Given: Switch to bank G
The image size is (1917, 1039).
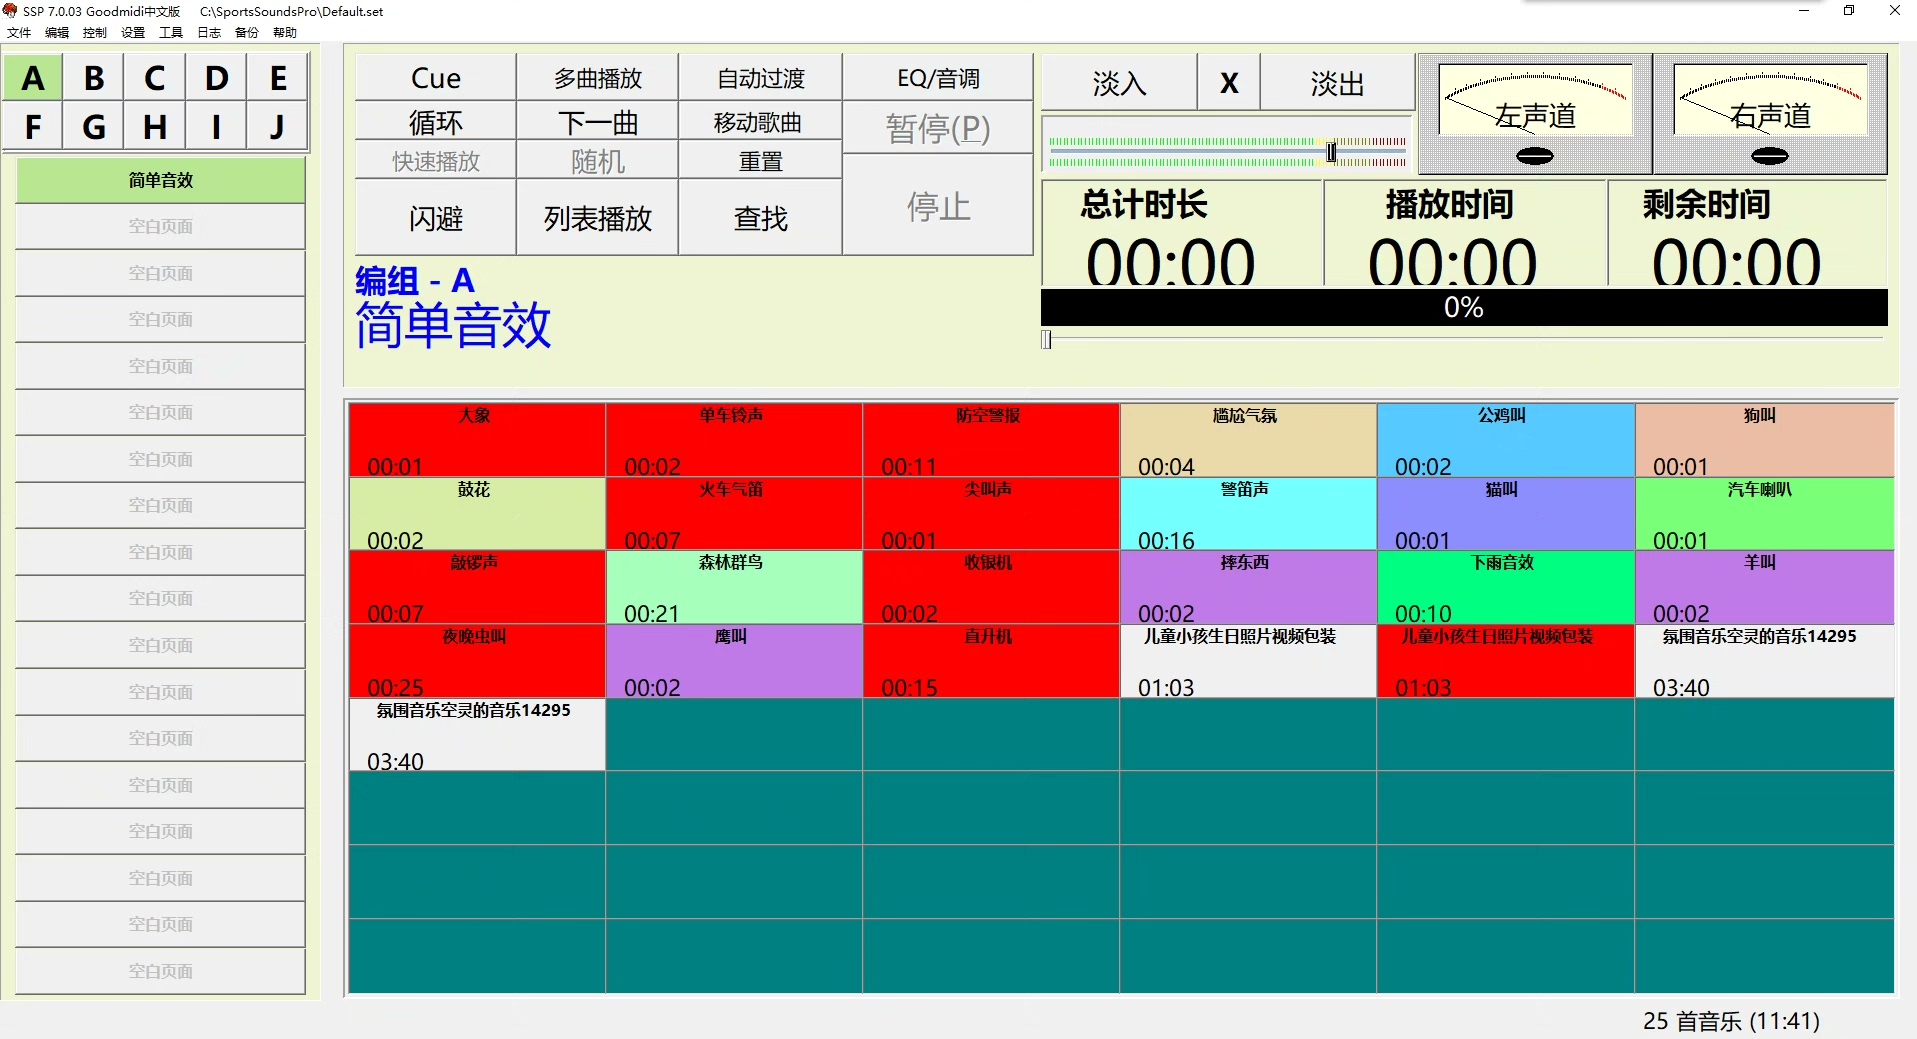Looking at the screenshot, I should [x=94, y=127].
